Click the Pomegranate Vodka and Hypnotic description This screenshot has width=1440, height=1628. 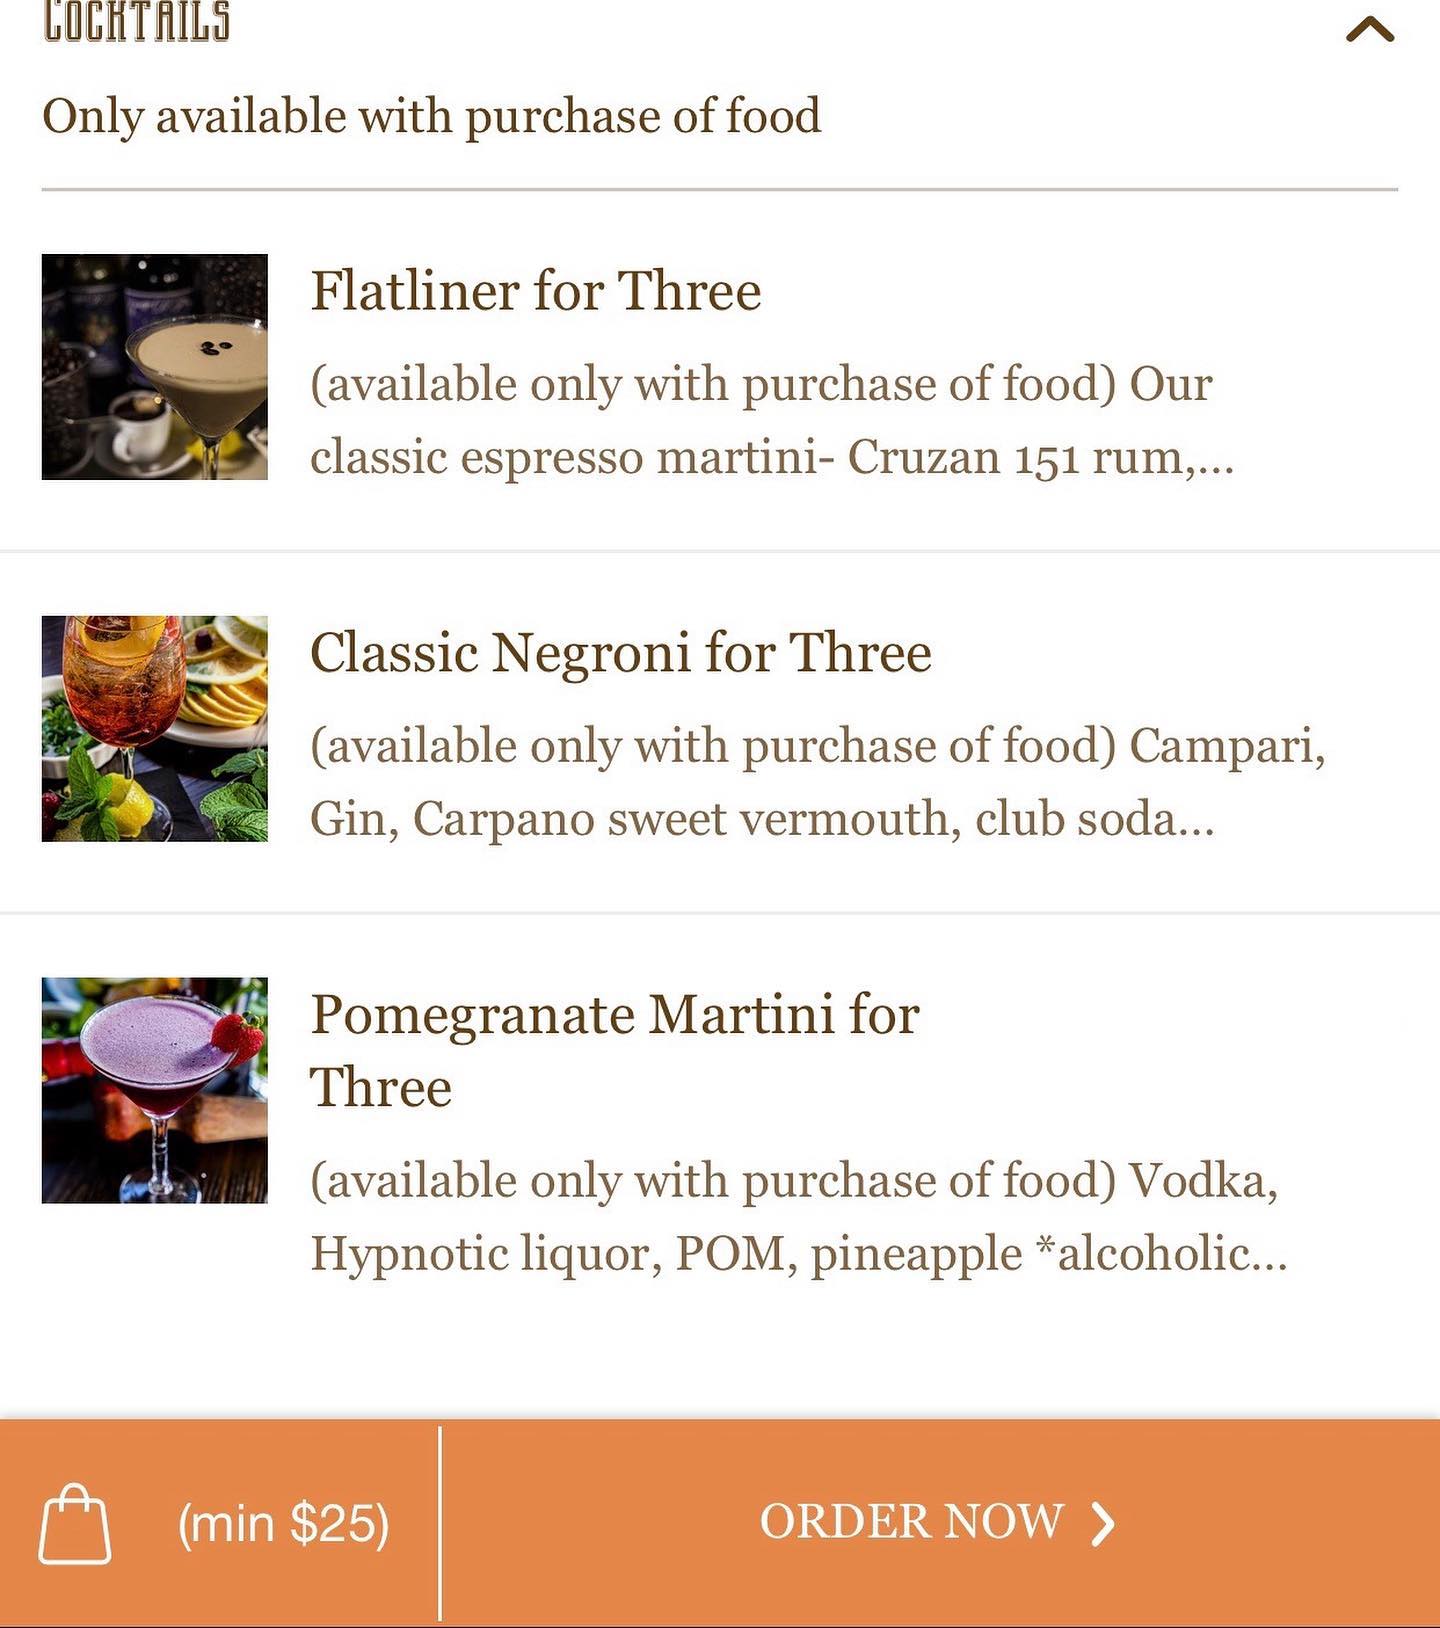coord(795,1217)
